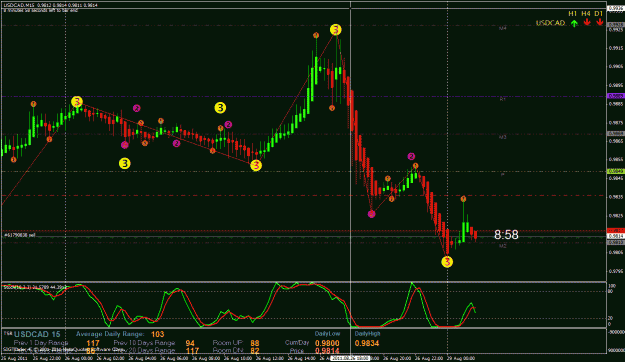The height and width of the screenshot is (362, 625).
Task: Click the DailyLow value 0.9800
Action: coord(327,343)
